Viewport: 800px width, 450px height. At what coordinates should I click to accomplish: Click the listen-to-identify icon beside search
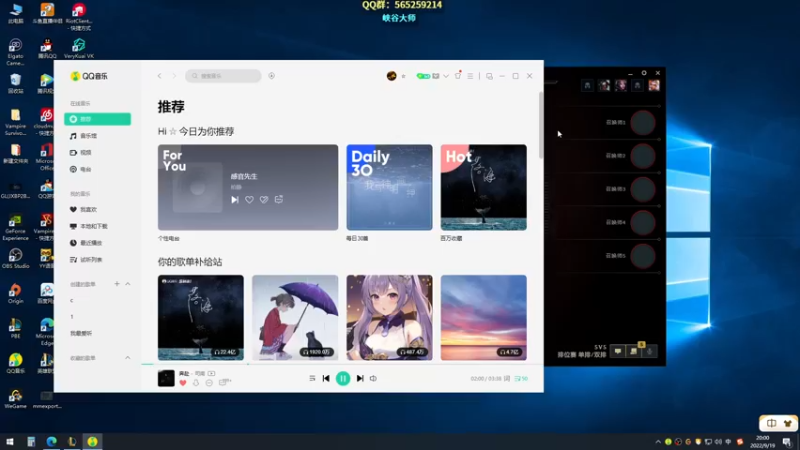(271, 76)
